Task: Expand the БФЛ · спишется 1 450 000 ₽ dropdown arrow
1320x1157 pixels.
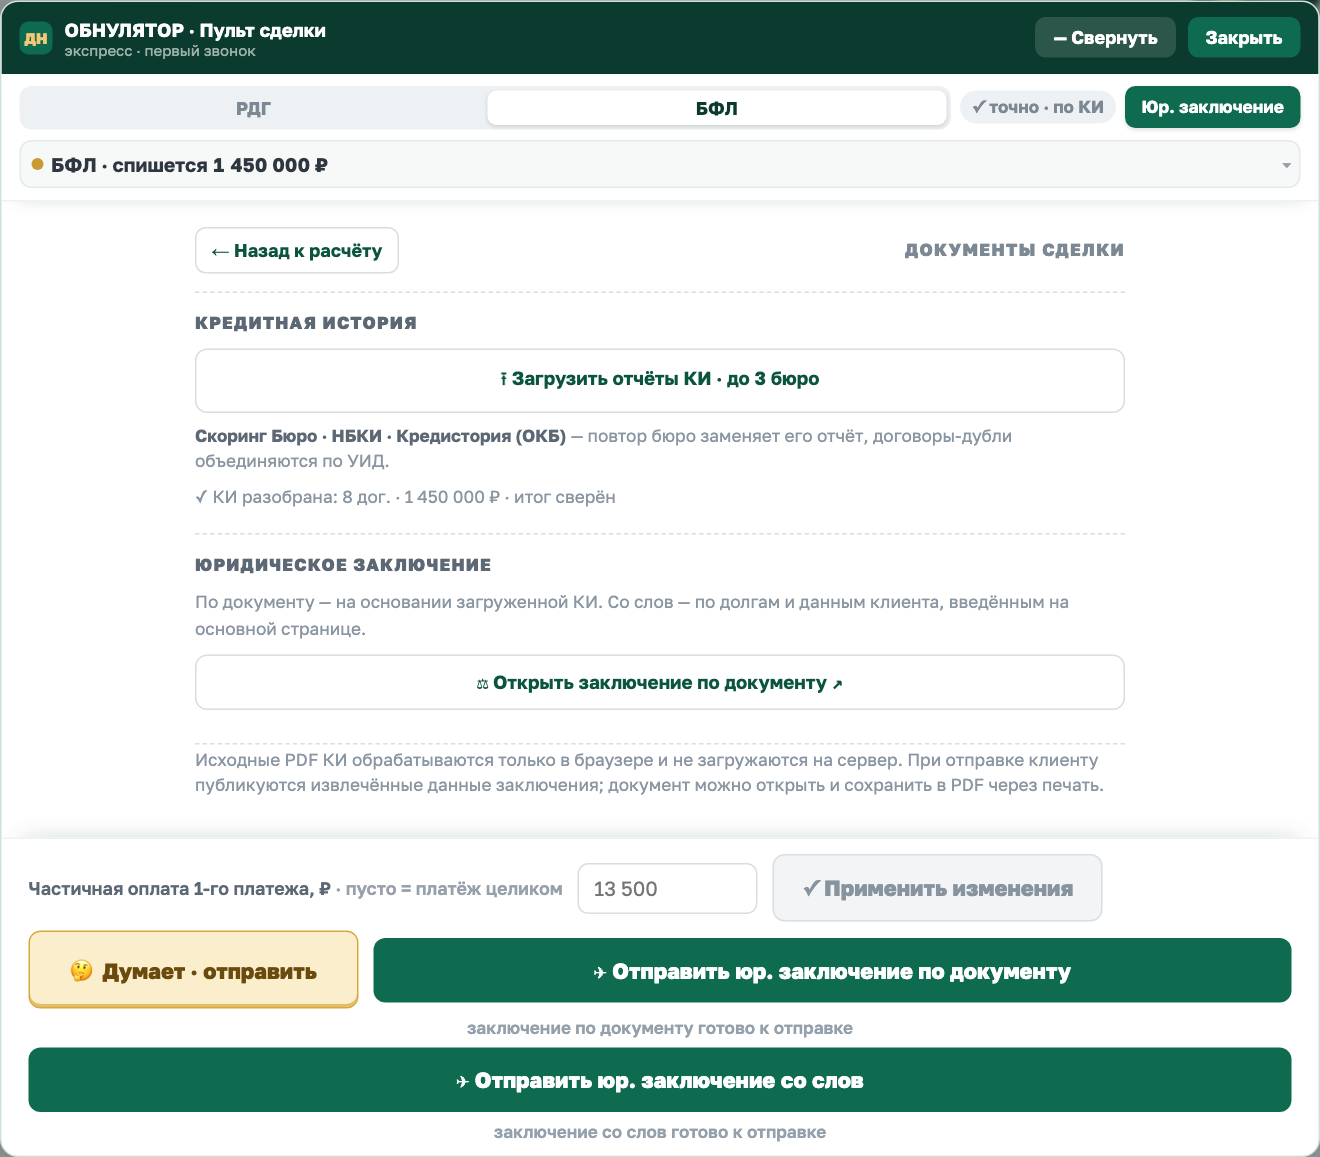Action: [1286, 165]
